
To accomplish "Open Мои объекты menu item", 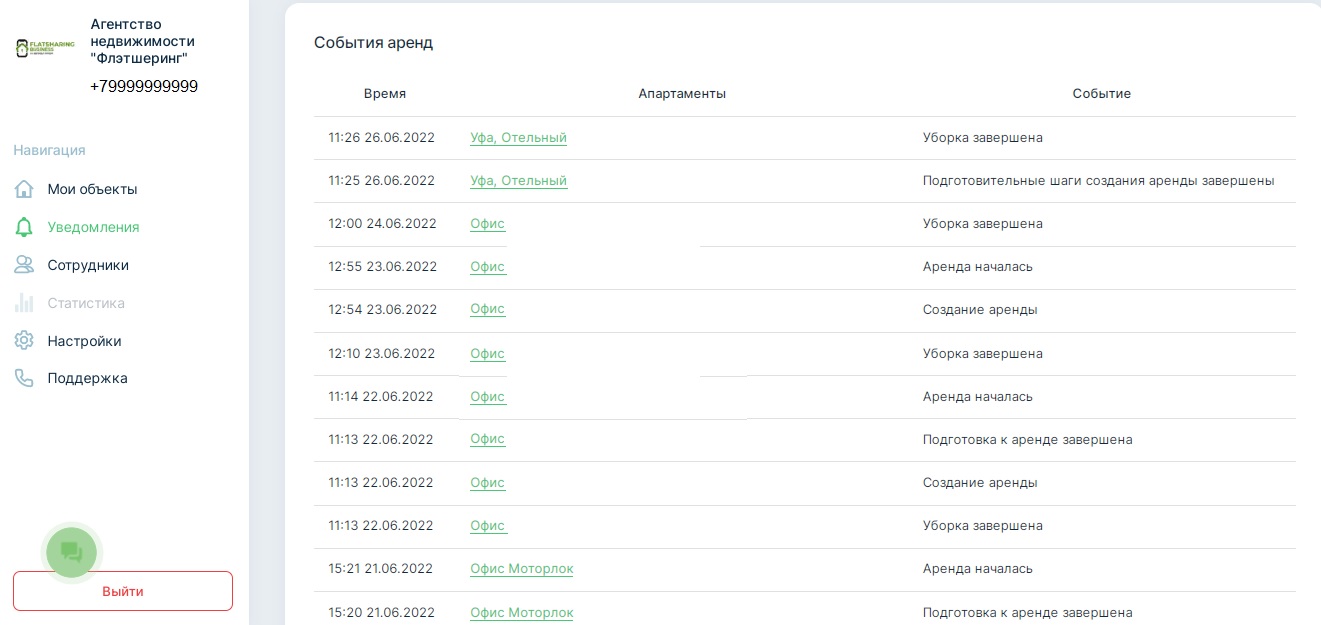I will pos(92,189).
